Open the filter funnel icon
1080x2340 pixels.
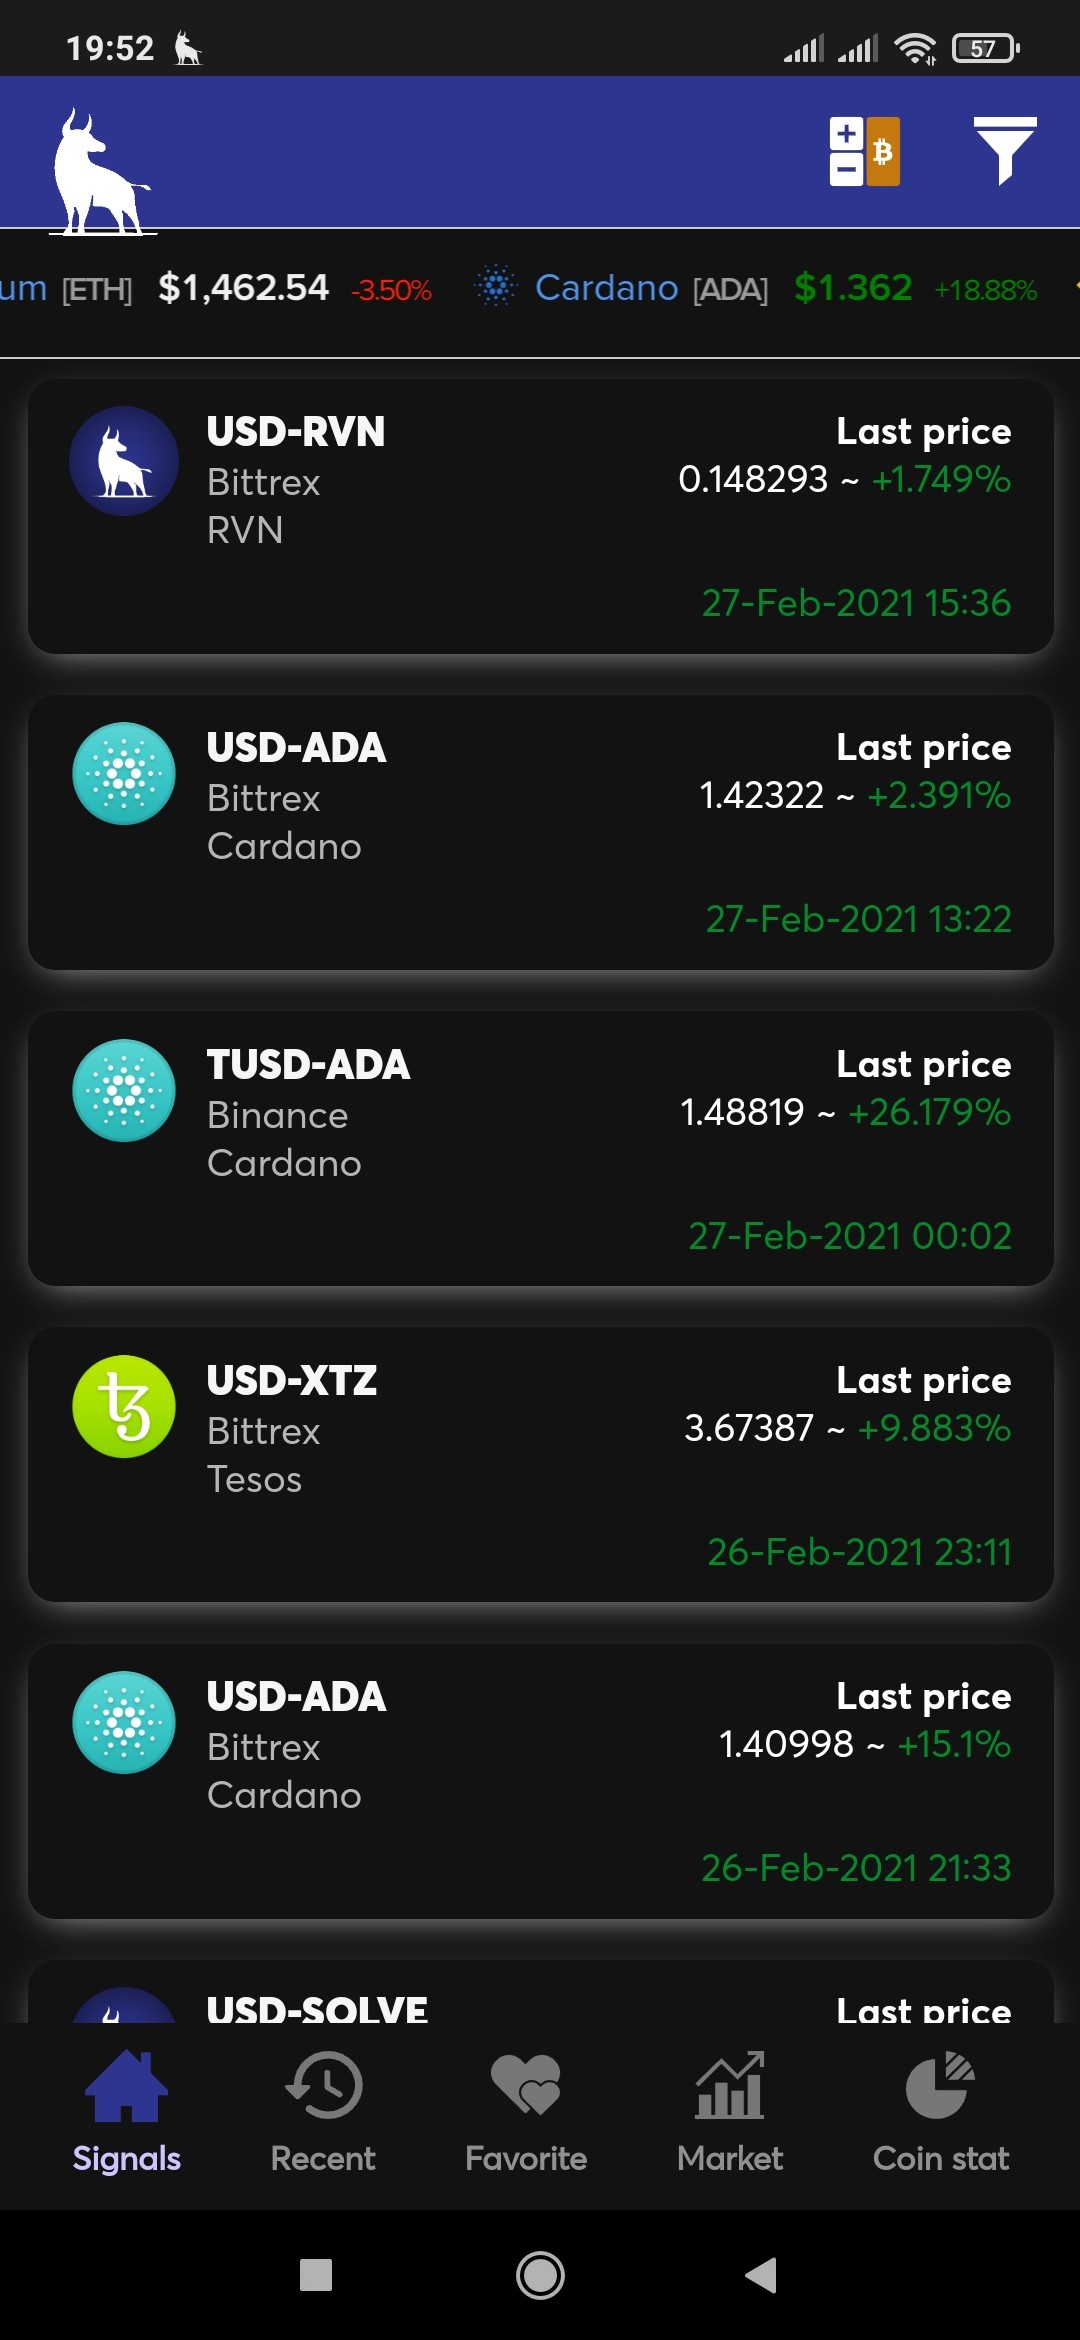point(1005,151)
